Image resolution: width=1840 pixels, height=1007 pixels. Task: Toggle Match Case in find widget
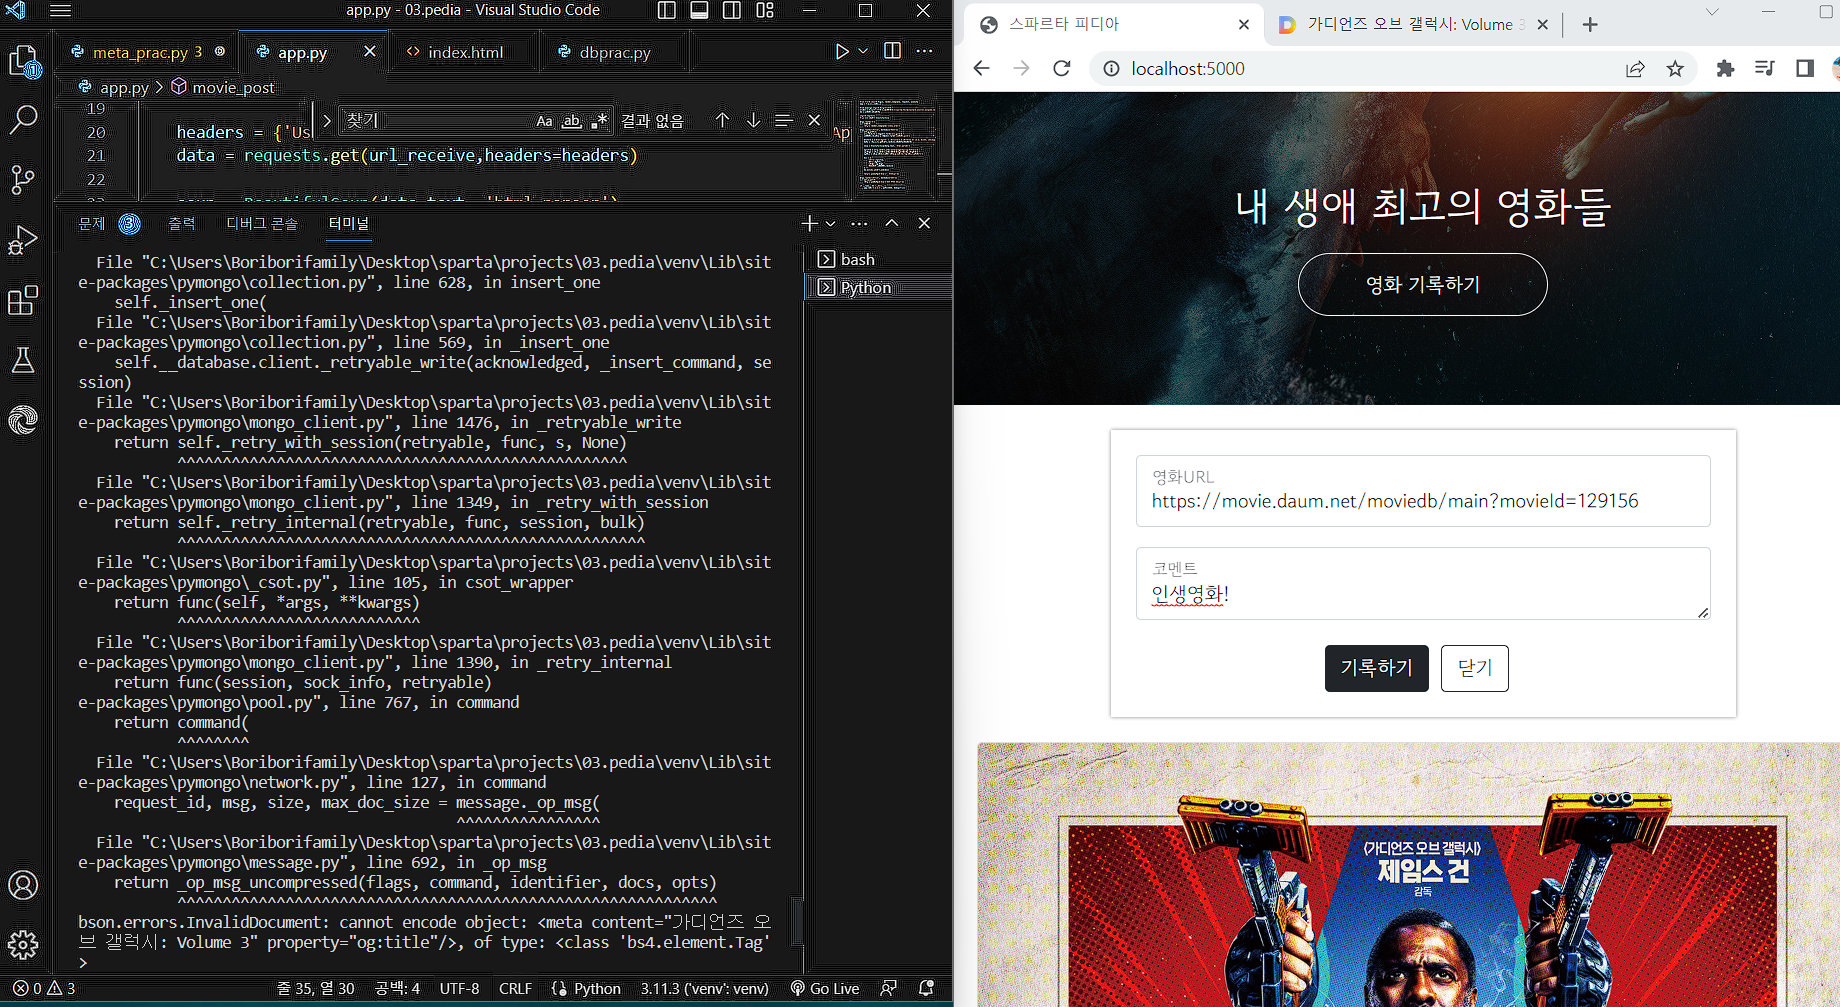[x=544, y=121]
